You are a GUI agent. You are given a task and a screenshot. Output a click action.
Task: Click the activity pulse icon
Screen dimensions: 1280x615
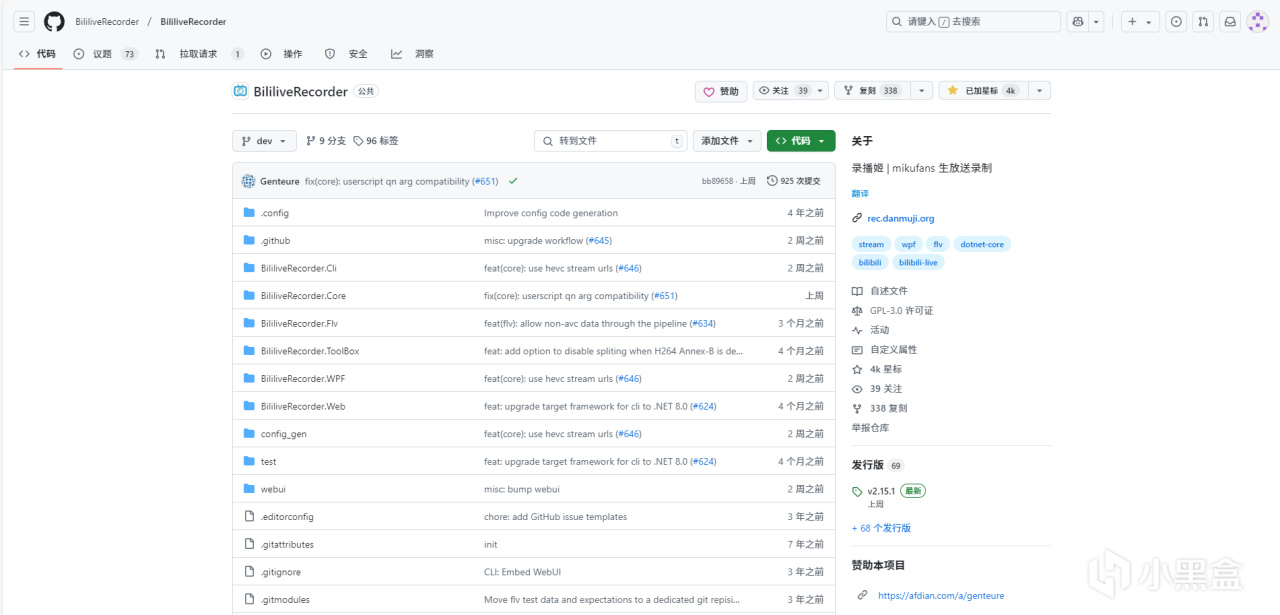click(x=857, y=330)
